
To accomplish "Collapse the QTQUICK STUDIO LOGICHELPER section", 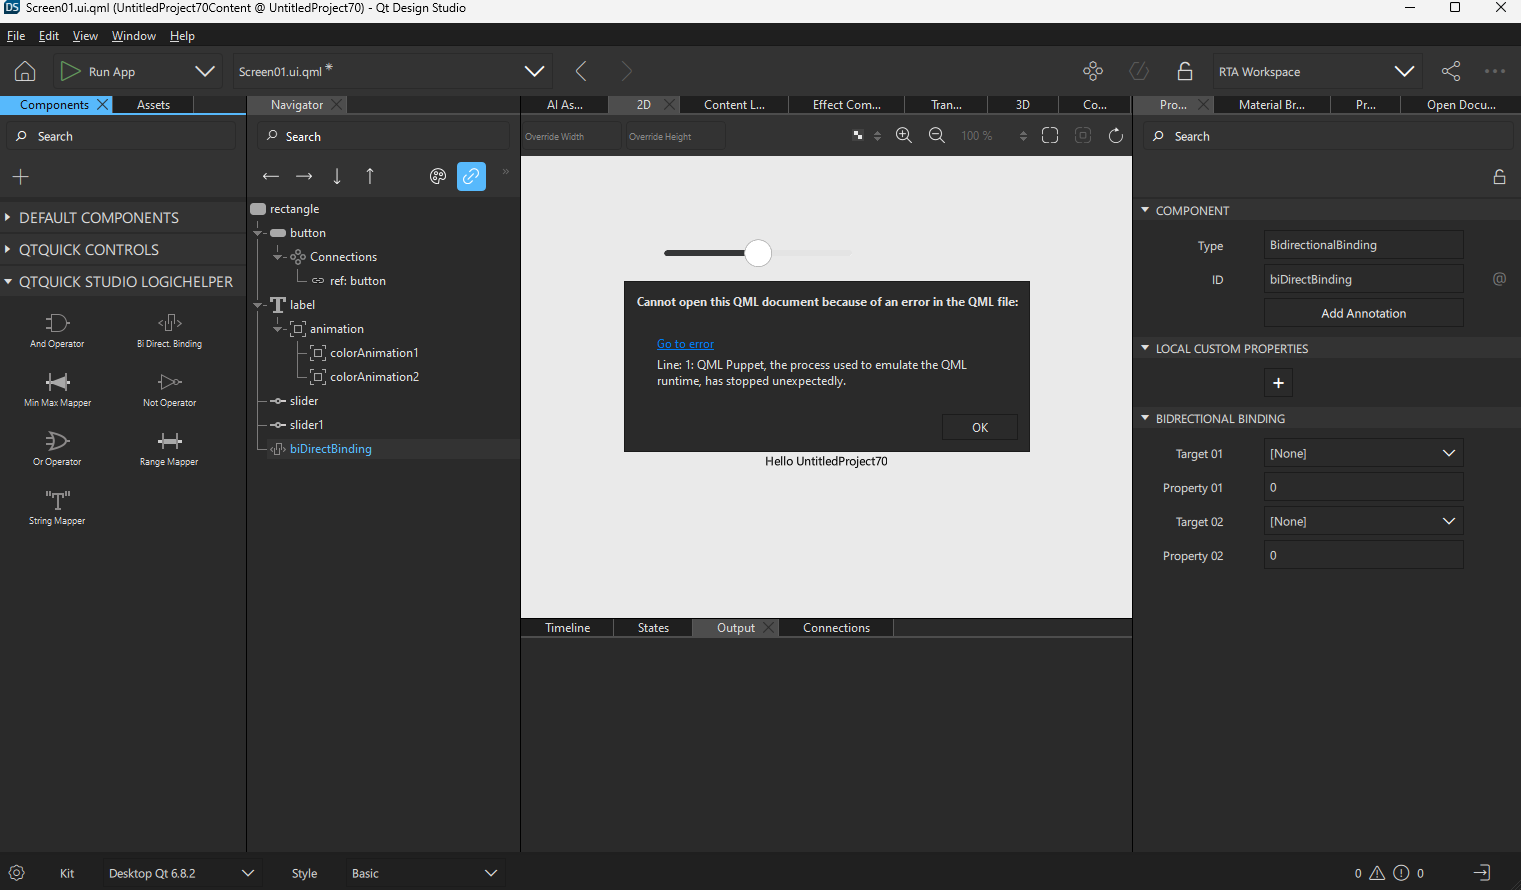I will tap(9, 282).
